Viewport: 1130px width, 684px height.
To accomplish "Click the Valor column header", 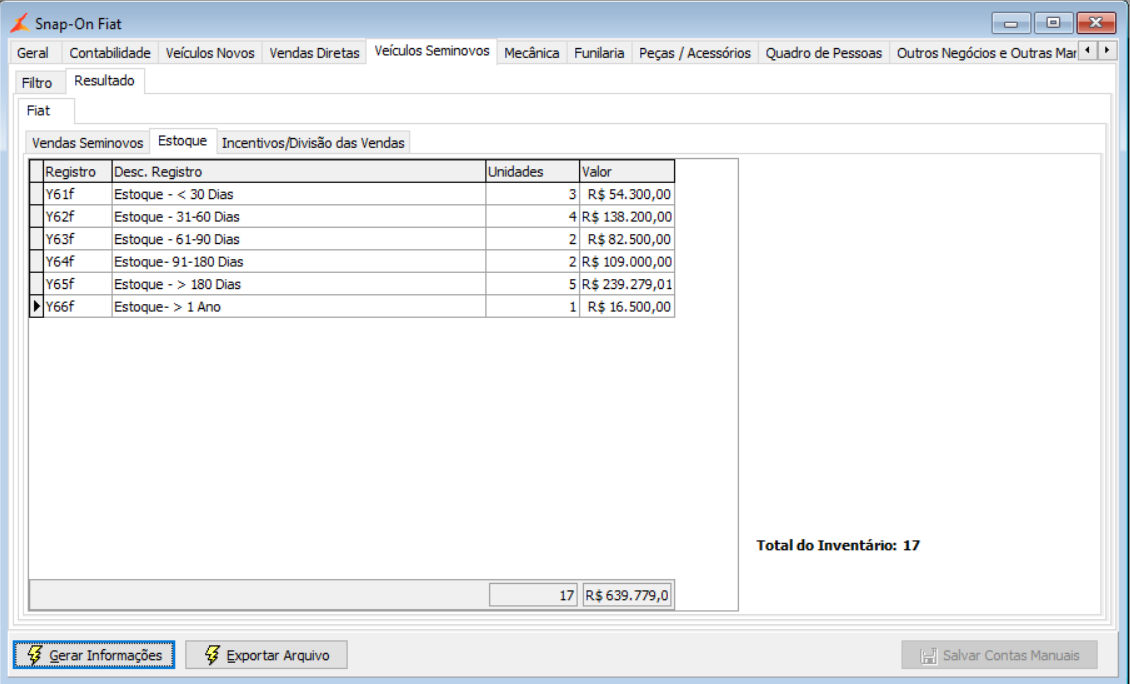I will [x=627, y=172].
